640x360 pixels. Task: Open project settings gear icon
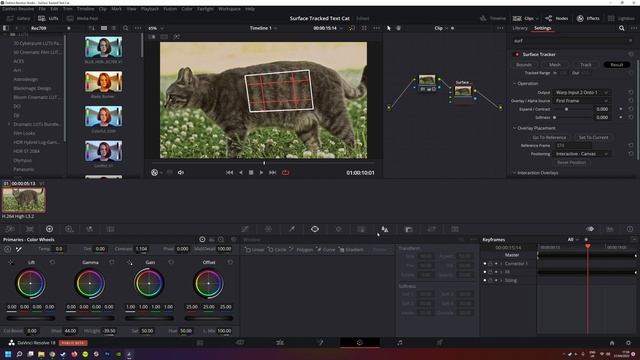(629, 342)
